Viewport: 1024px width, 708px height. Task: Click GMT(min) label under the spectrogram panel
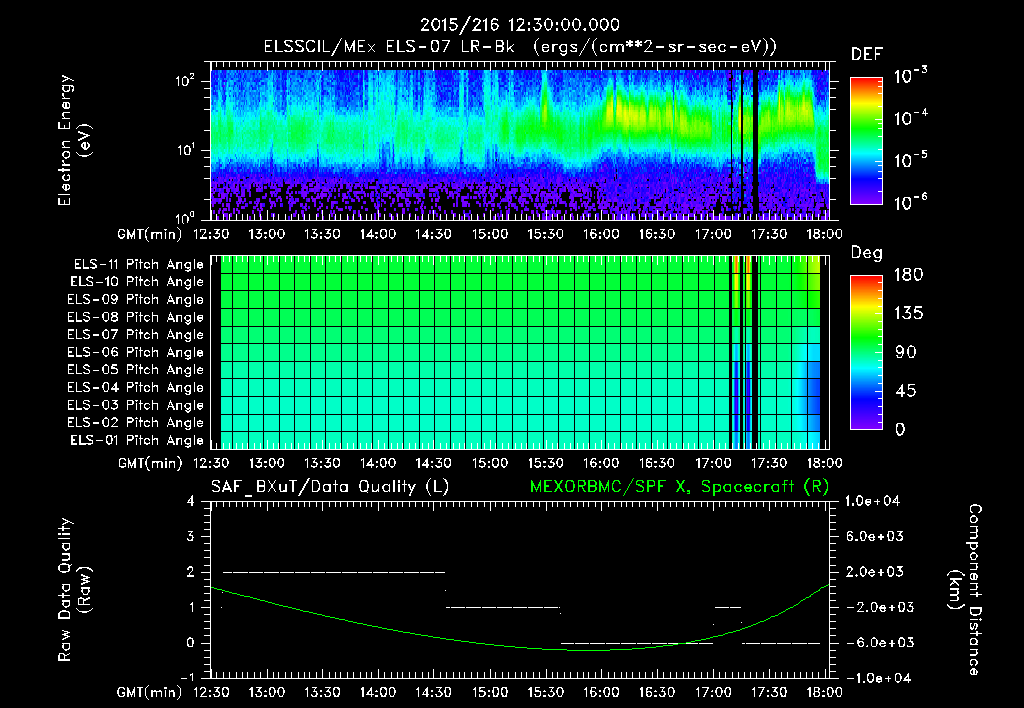[150, 234]
